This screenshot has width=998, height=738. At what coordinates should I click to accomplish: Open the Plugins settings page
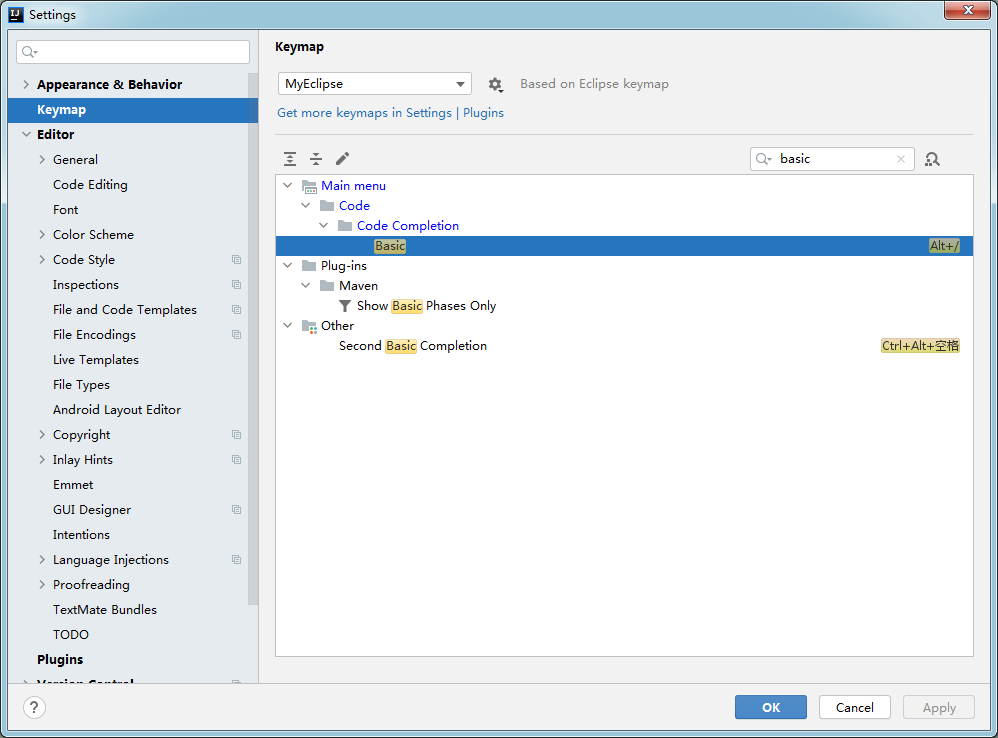click(x=60, y=660)
